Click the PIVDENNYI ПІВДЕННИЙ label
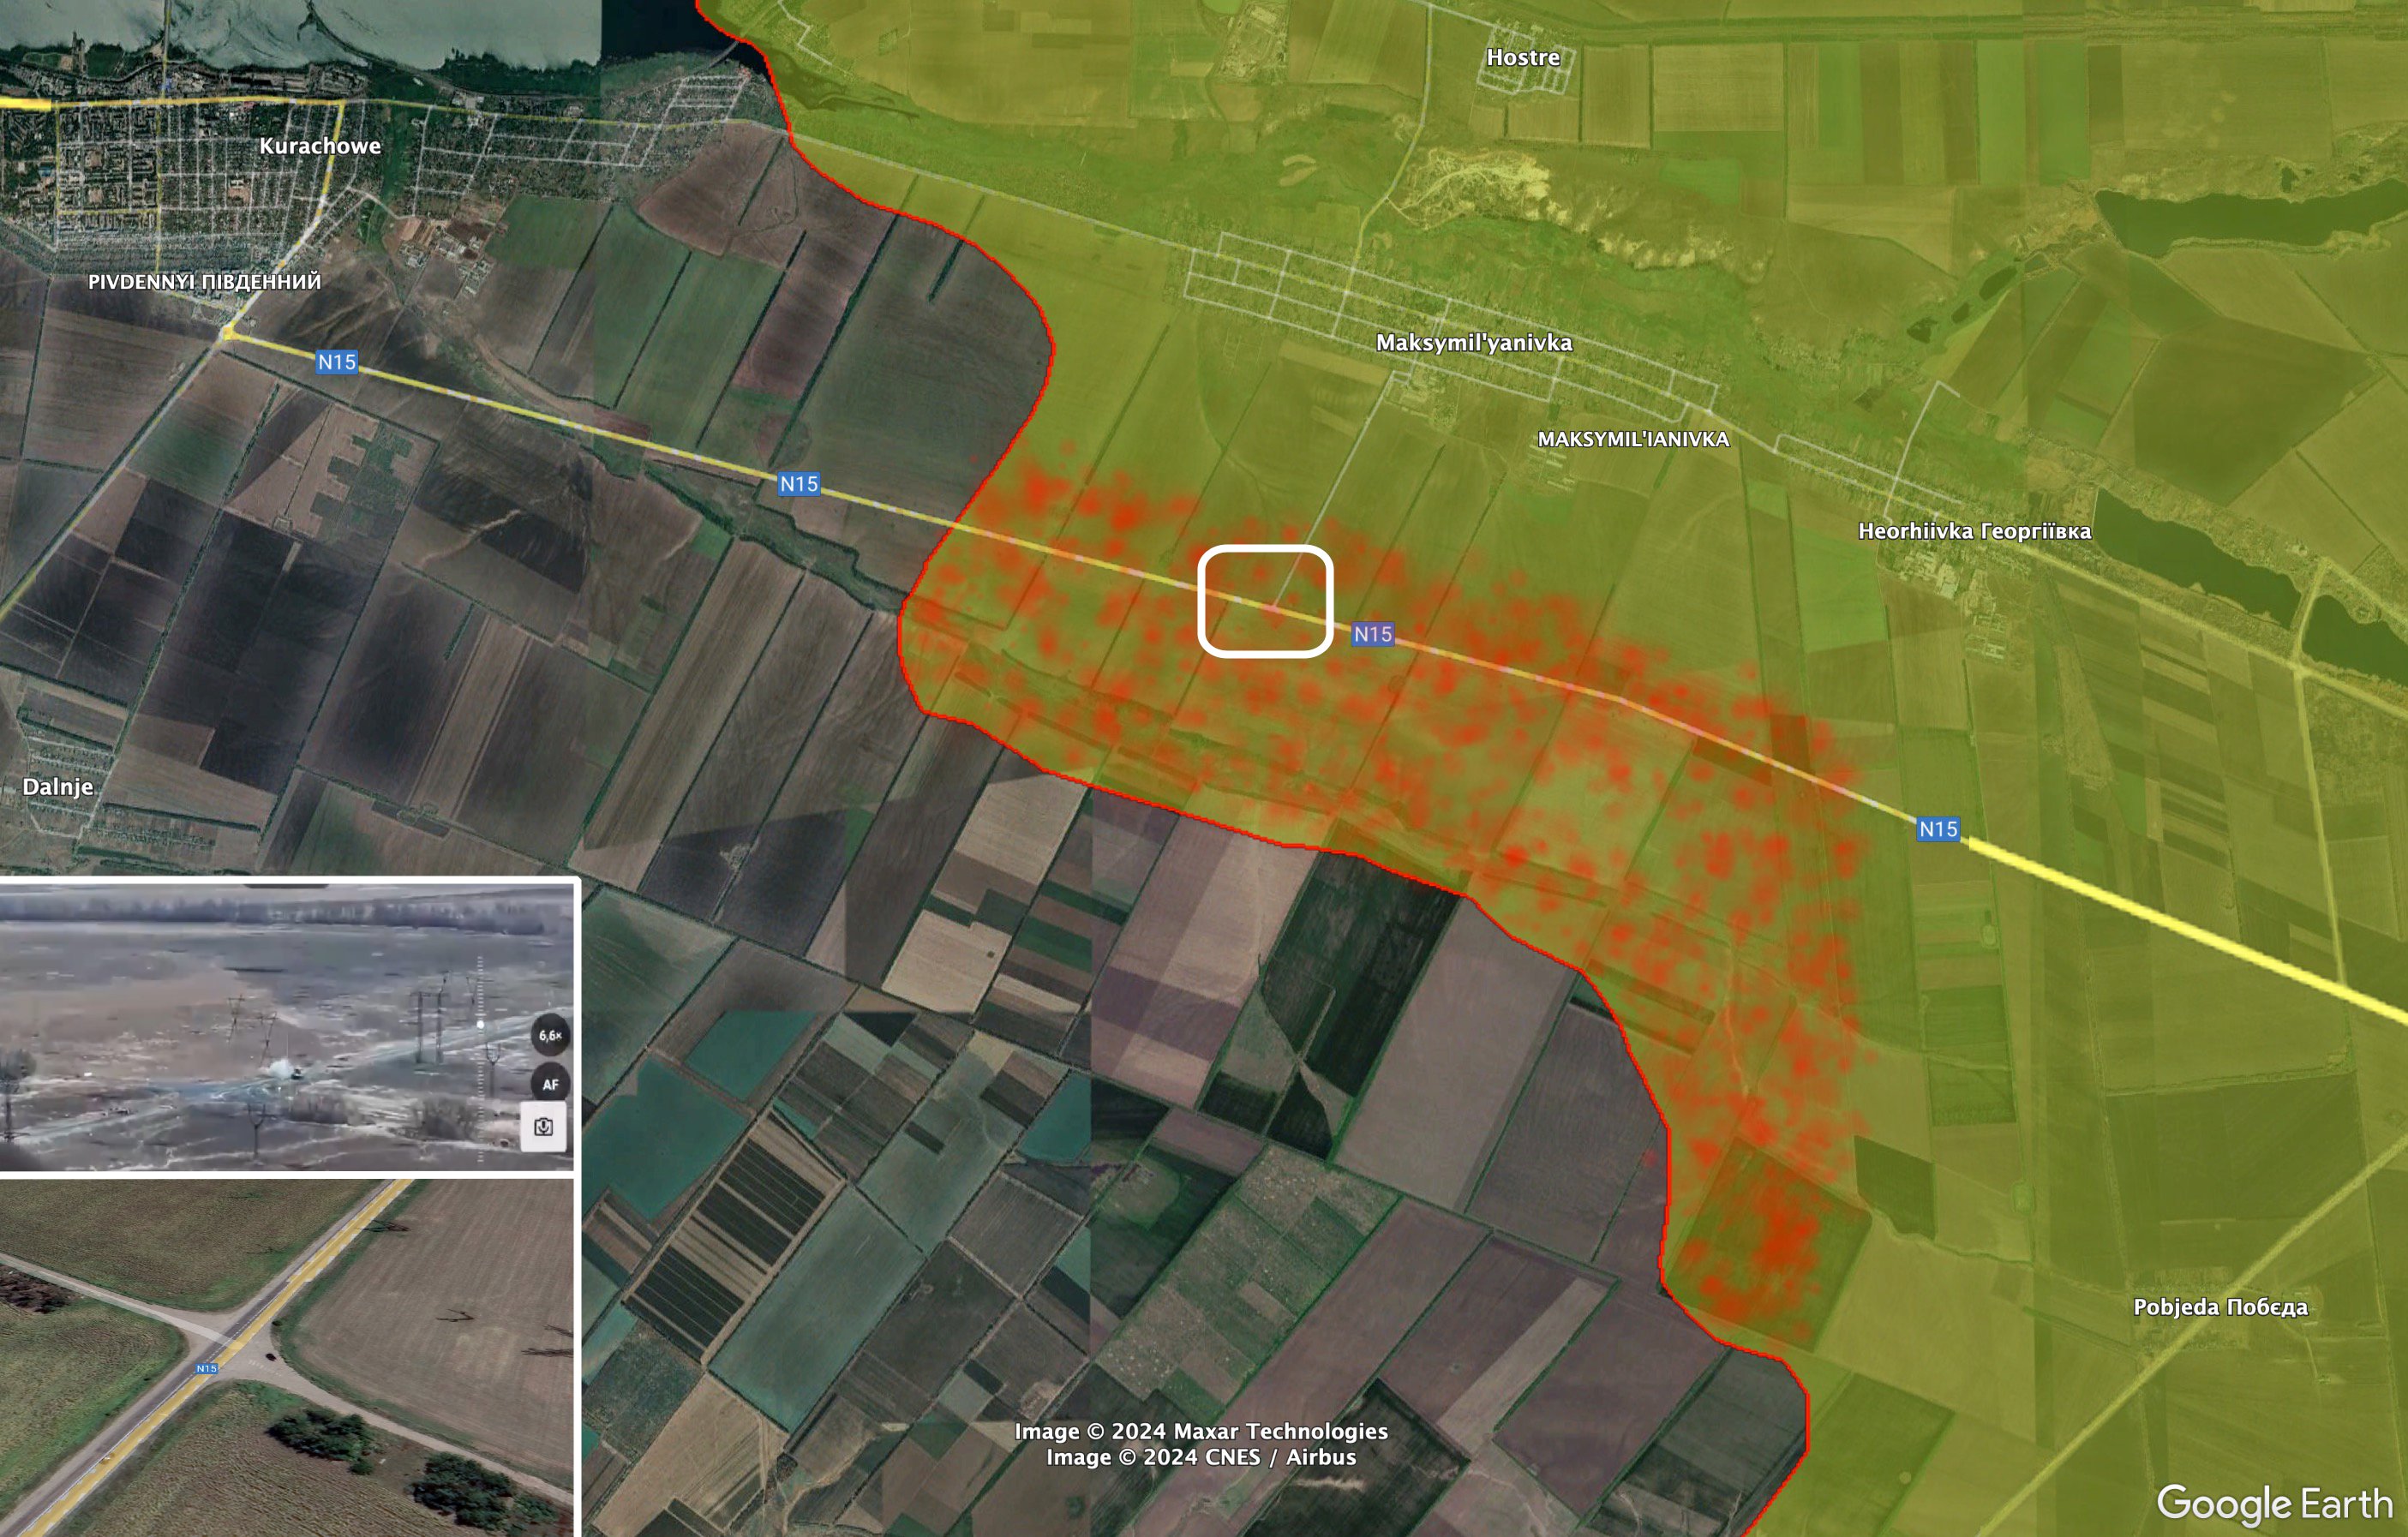Screen dimensions: 2408x1537 (205, 282)
